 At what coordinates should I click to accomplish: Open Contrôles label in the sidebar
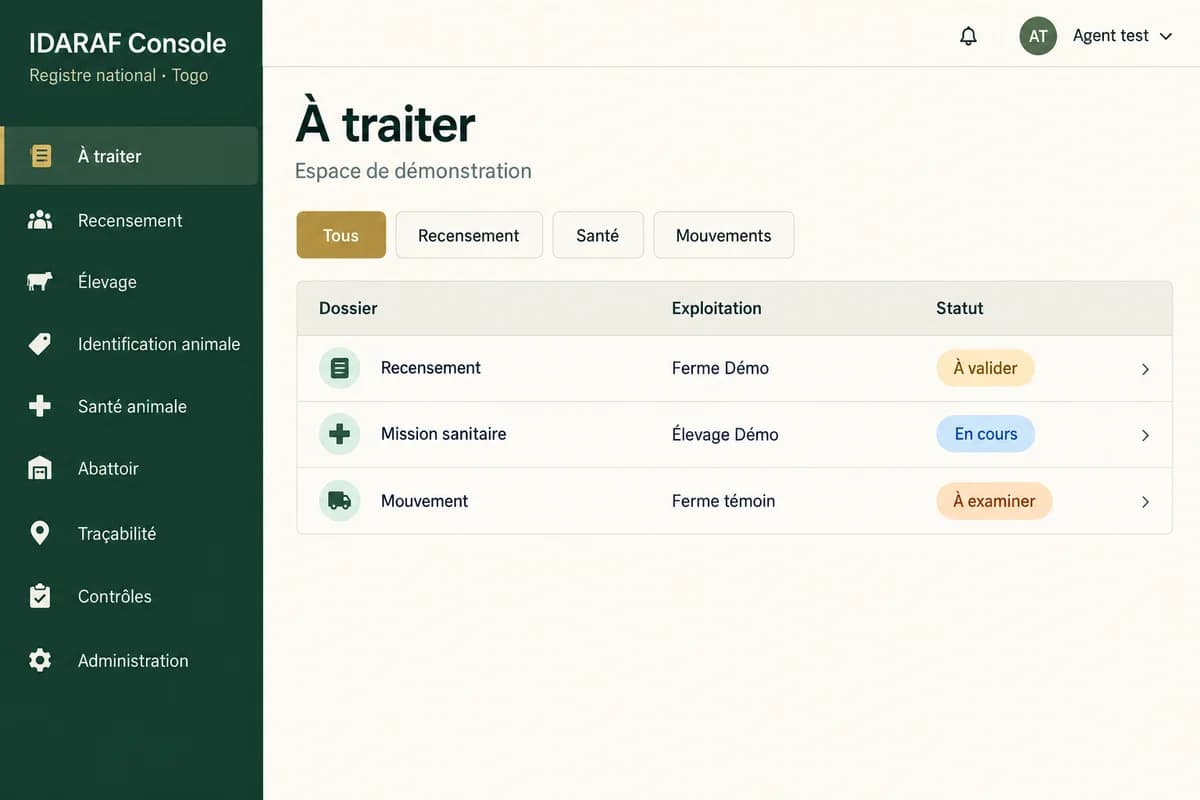coord(115,596)
